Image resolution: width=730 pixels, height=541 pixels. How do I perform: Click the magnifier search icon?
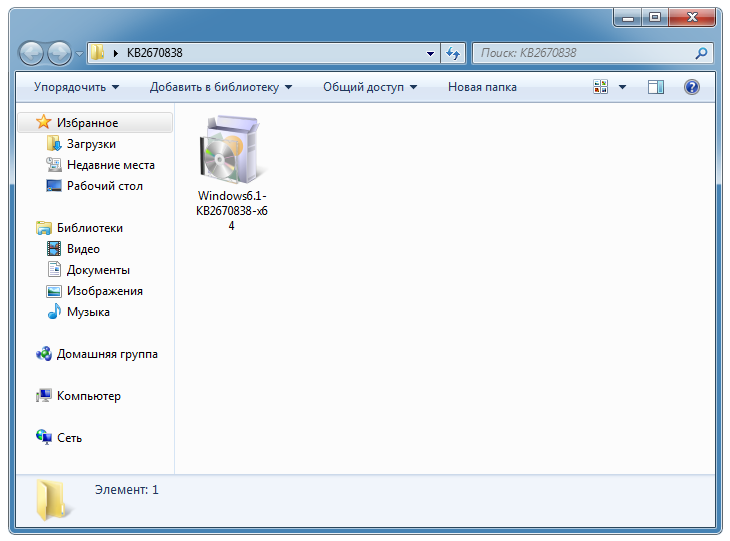tap(701, 53)
